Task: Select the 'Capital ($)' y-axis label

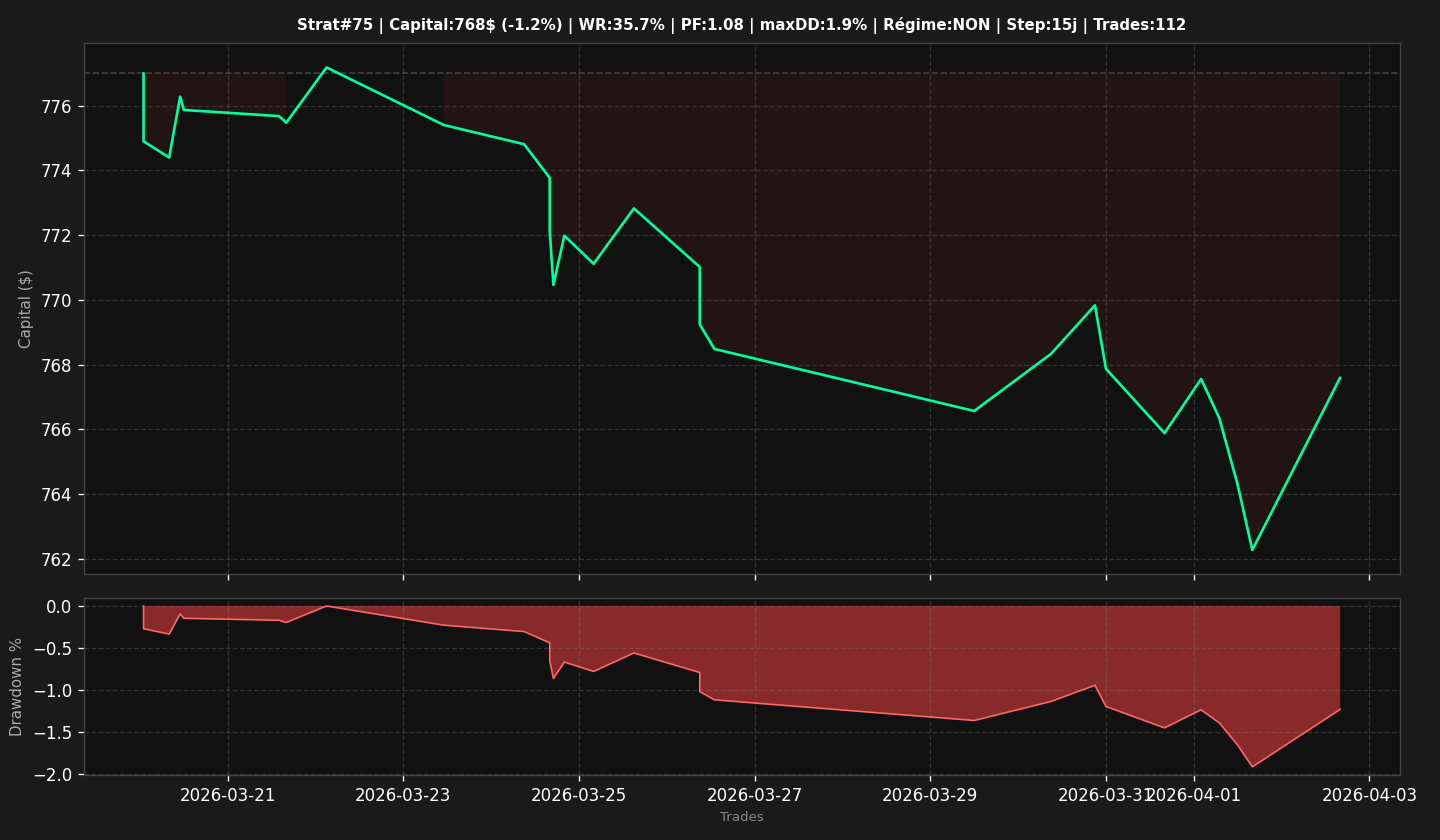Action: (26, 309)
